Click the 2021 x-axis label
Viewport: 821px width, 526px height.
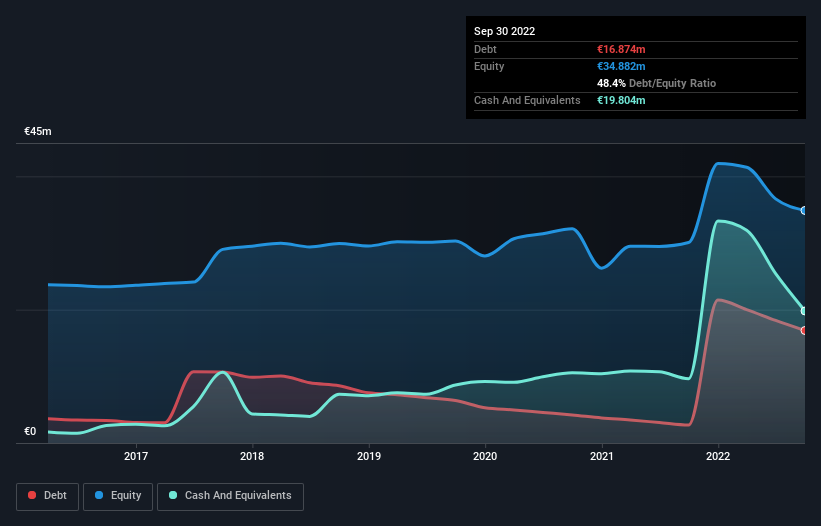point(602,456)
